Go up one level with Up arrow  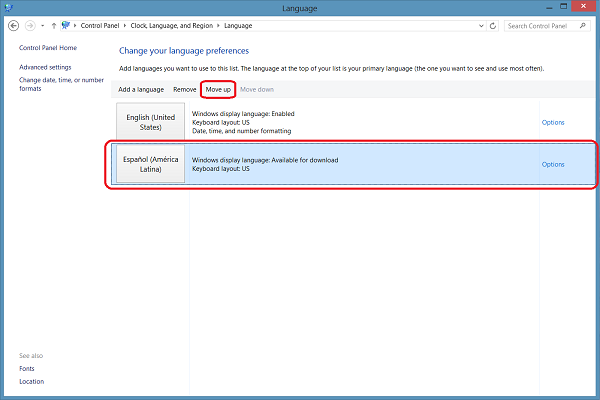point(54,26)
